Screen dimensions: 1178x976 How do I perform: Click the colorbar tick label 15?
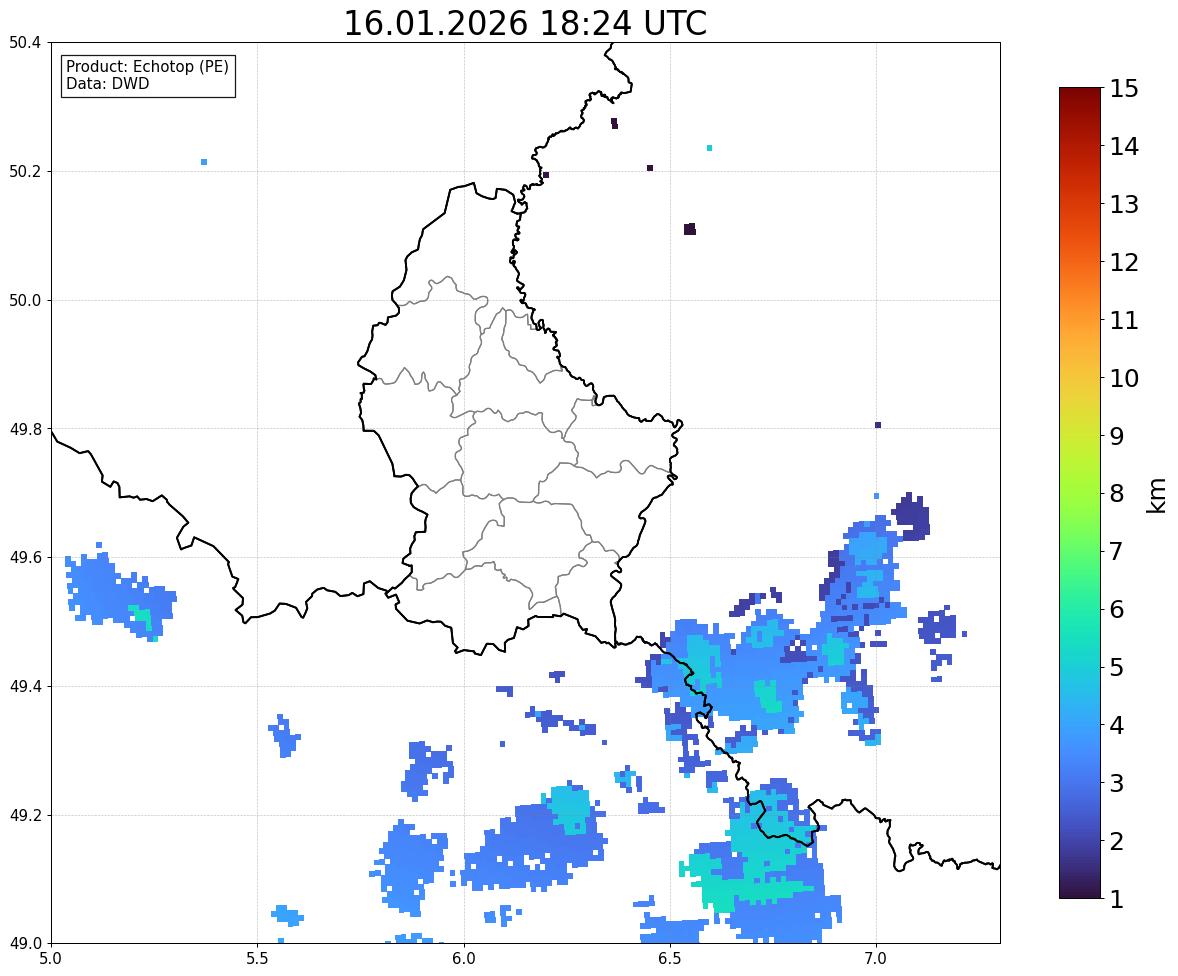pos(1124,89)
